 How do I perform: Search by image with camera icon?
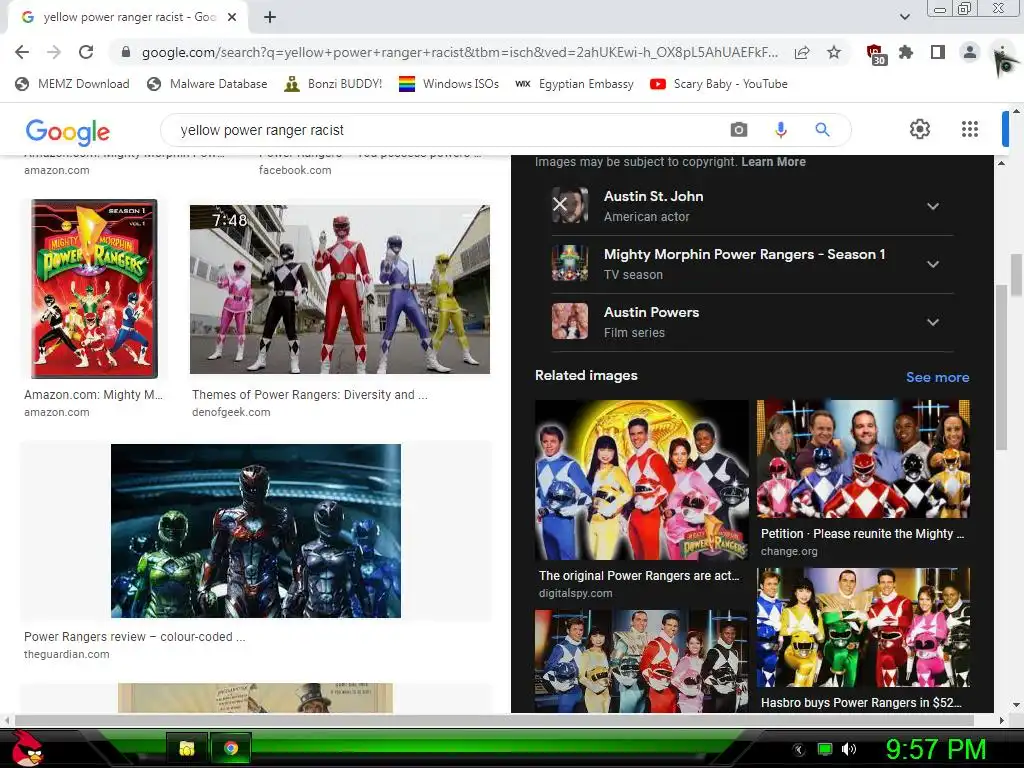739,130
